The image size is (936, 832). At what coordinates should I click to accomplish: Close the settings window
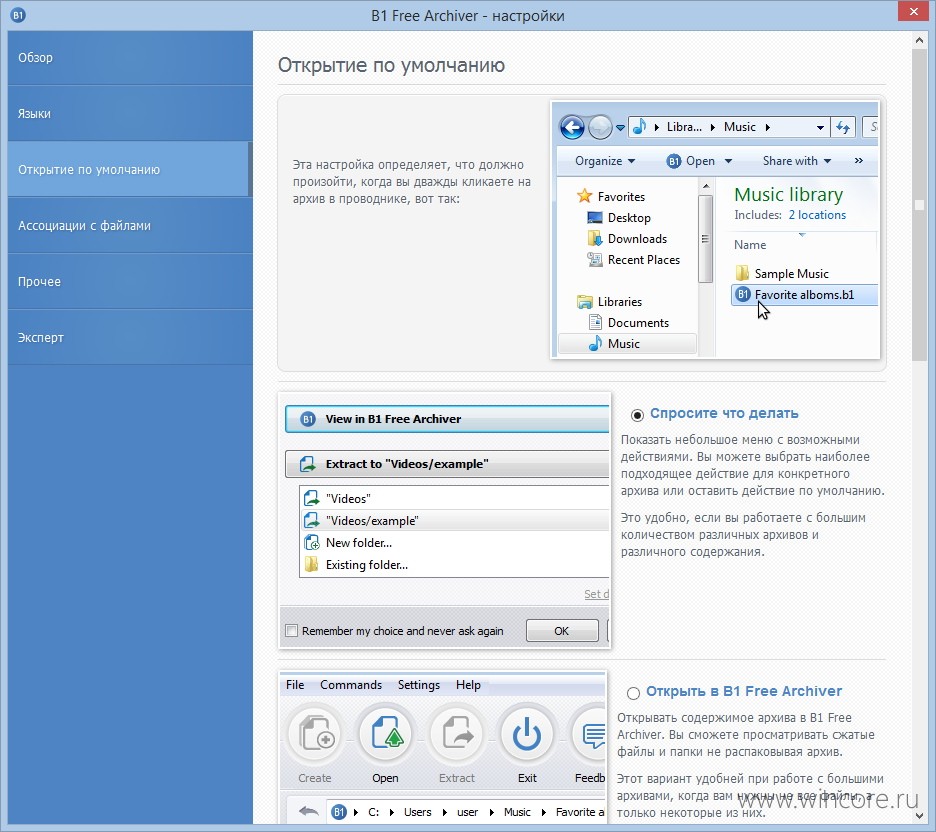point(914,11)
